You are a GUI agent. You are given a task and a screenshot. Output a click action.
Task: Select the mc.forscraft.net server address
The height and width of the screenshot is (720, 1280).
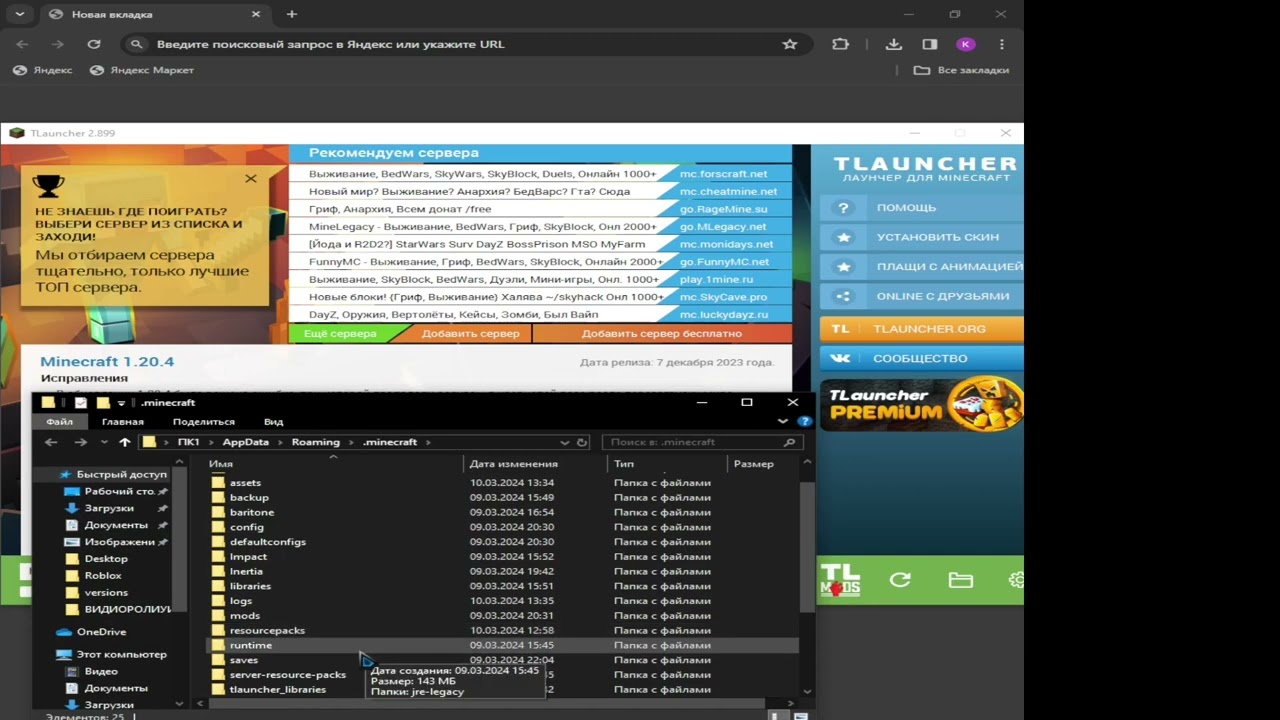click(724, 174)
